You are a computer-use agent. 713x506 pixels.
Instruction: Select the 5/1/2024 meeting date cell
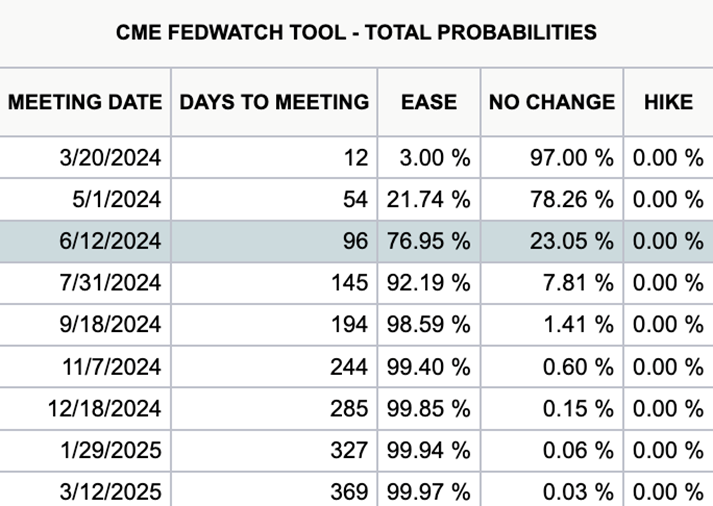click(x=85, y=200)
